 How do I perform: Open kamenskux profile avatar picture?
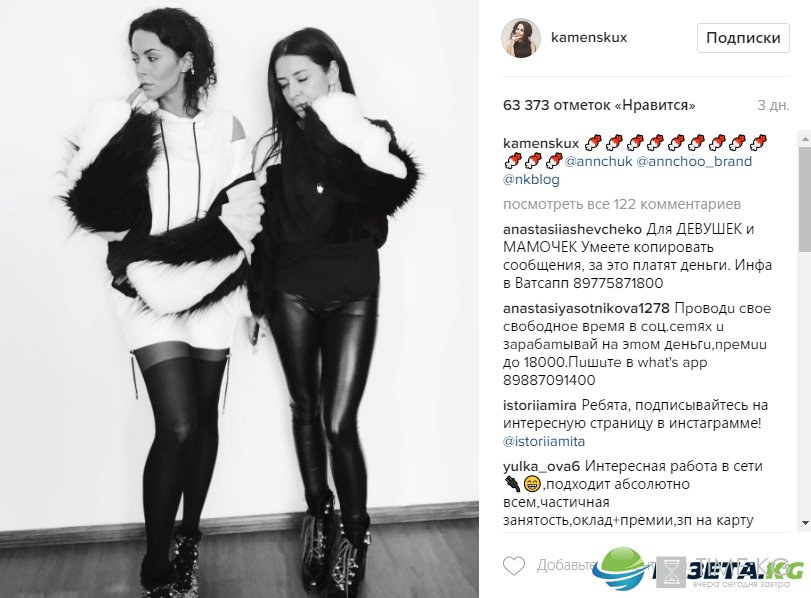point(521,38)
